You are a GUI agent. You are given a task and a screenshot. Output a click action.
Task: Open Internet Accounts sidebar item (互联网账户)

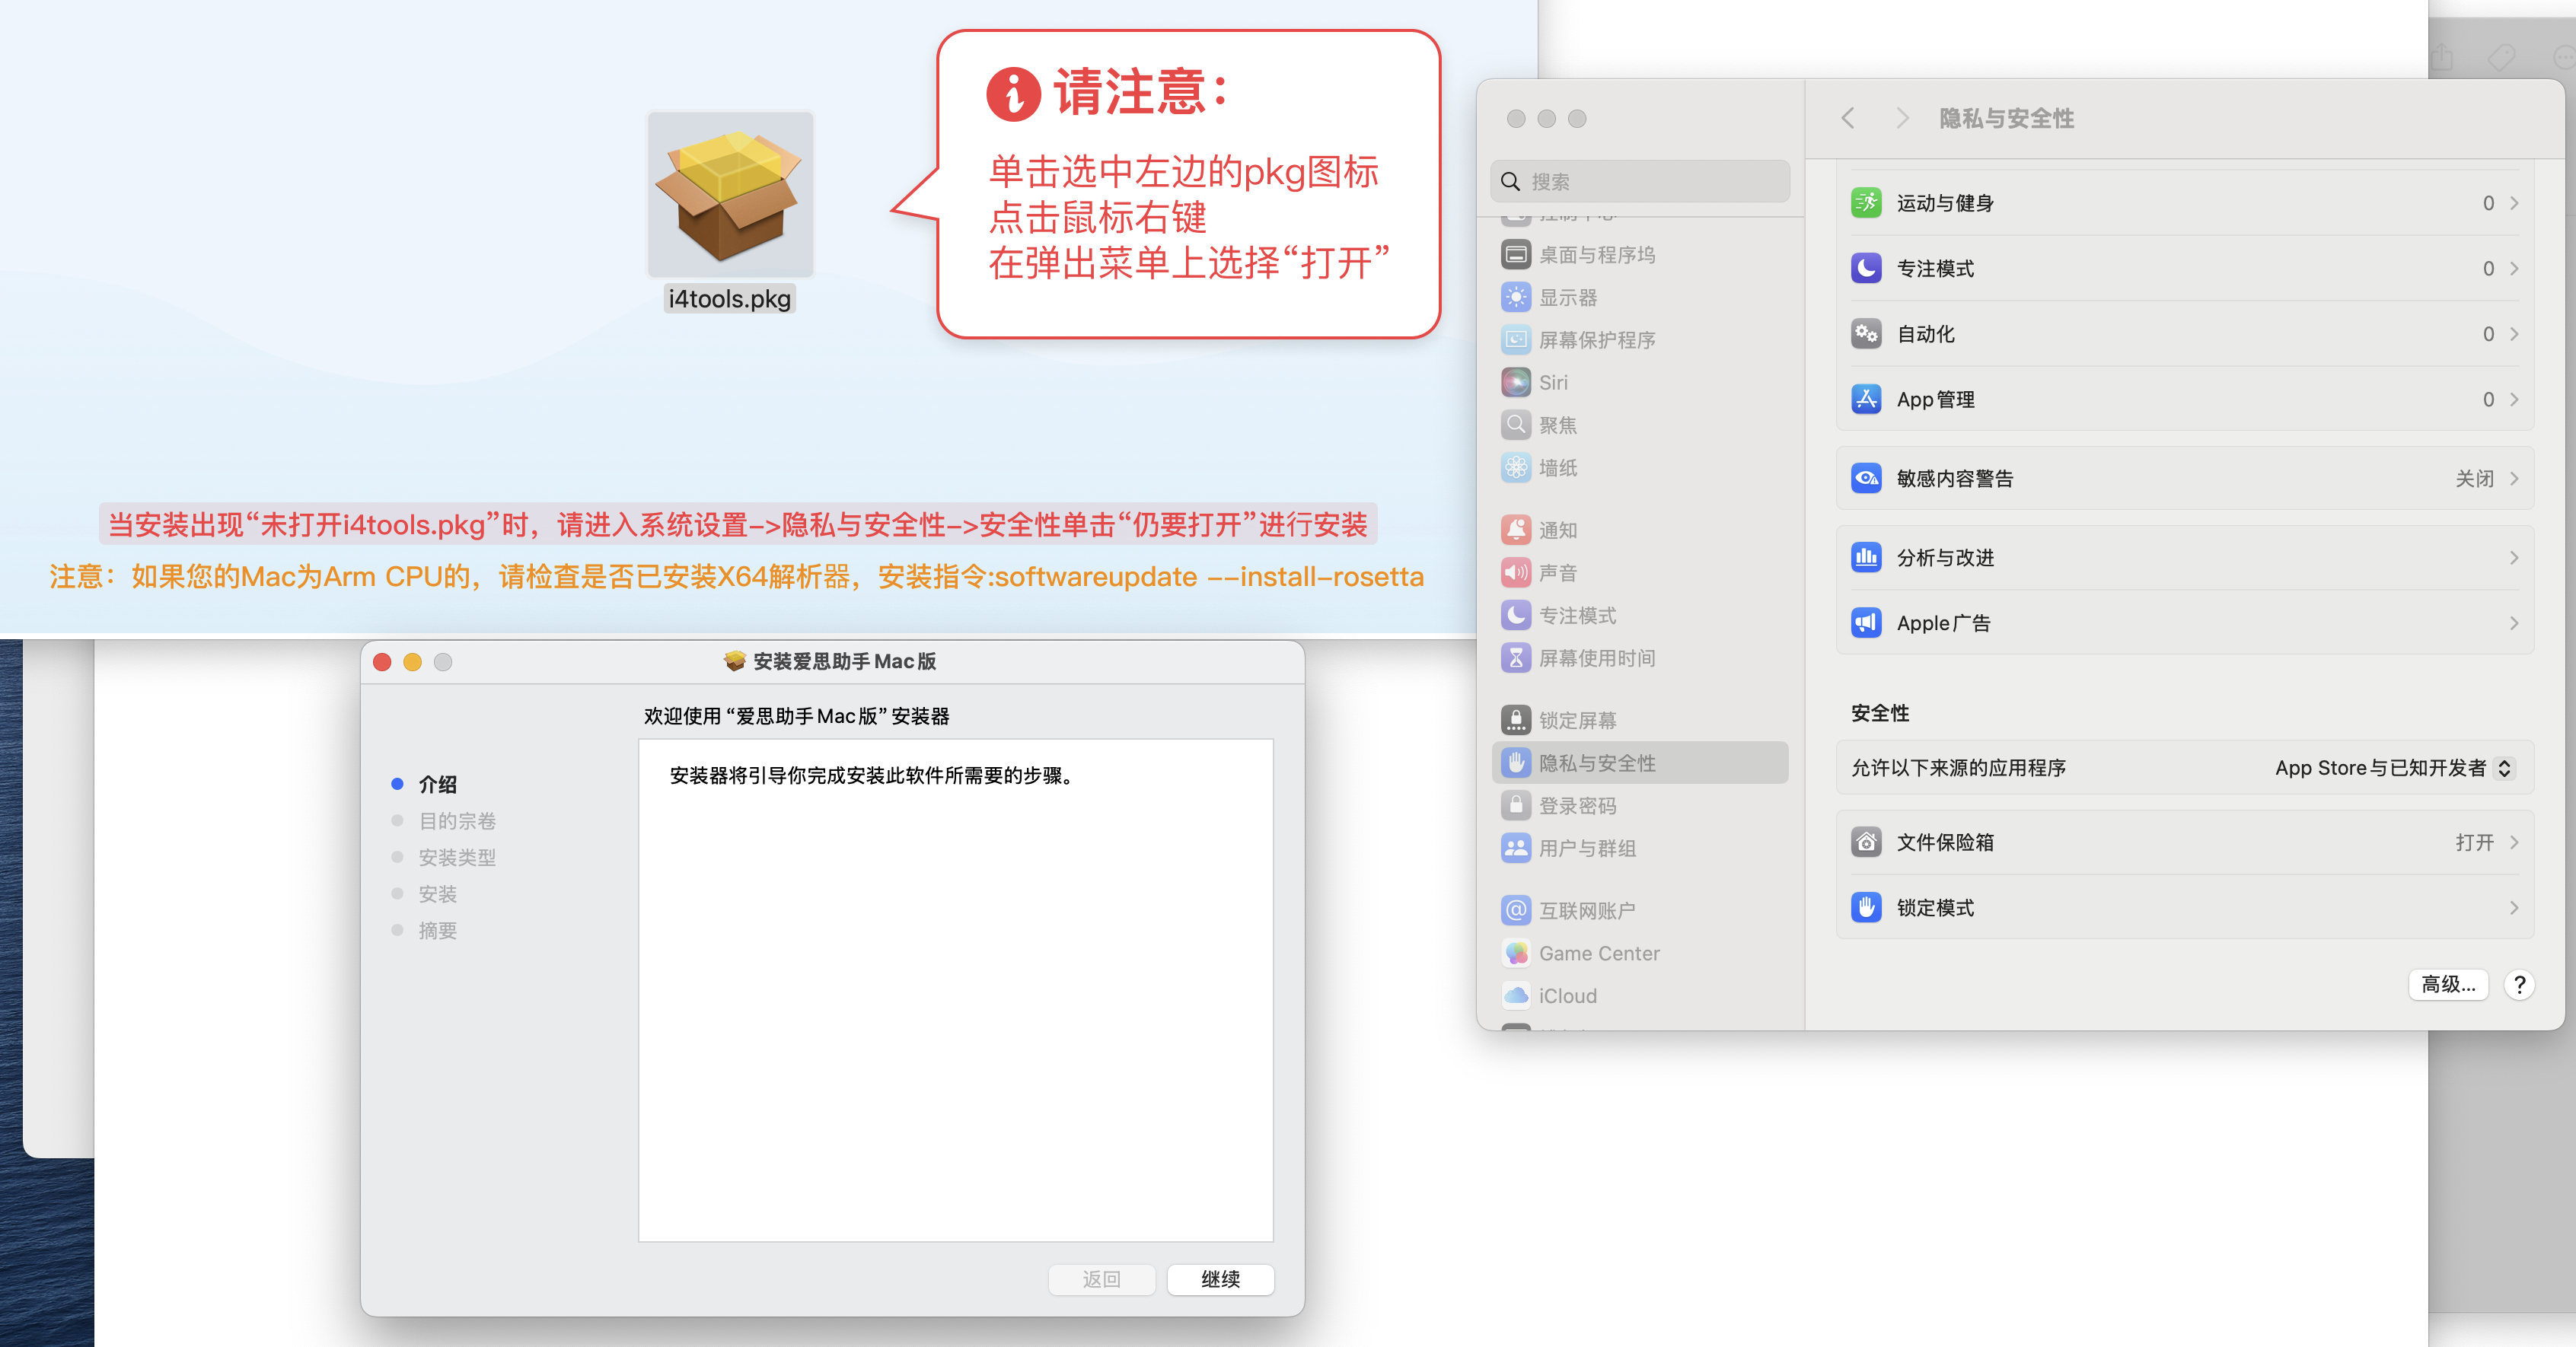(x=1640, y=911)
